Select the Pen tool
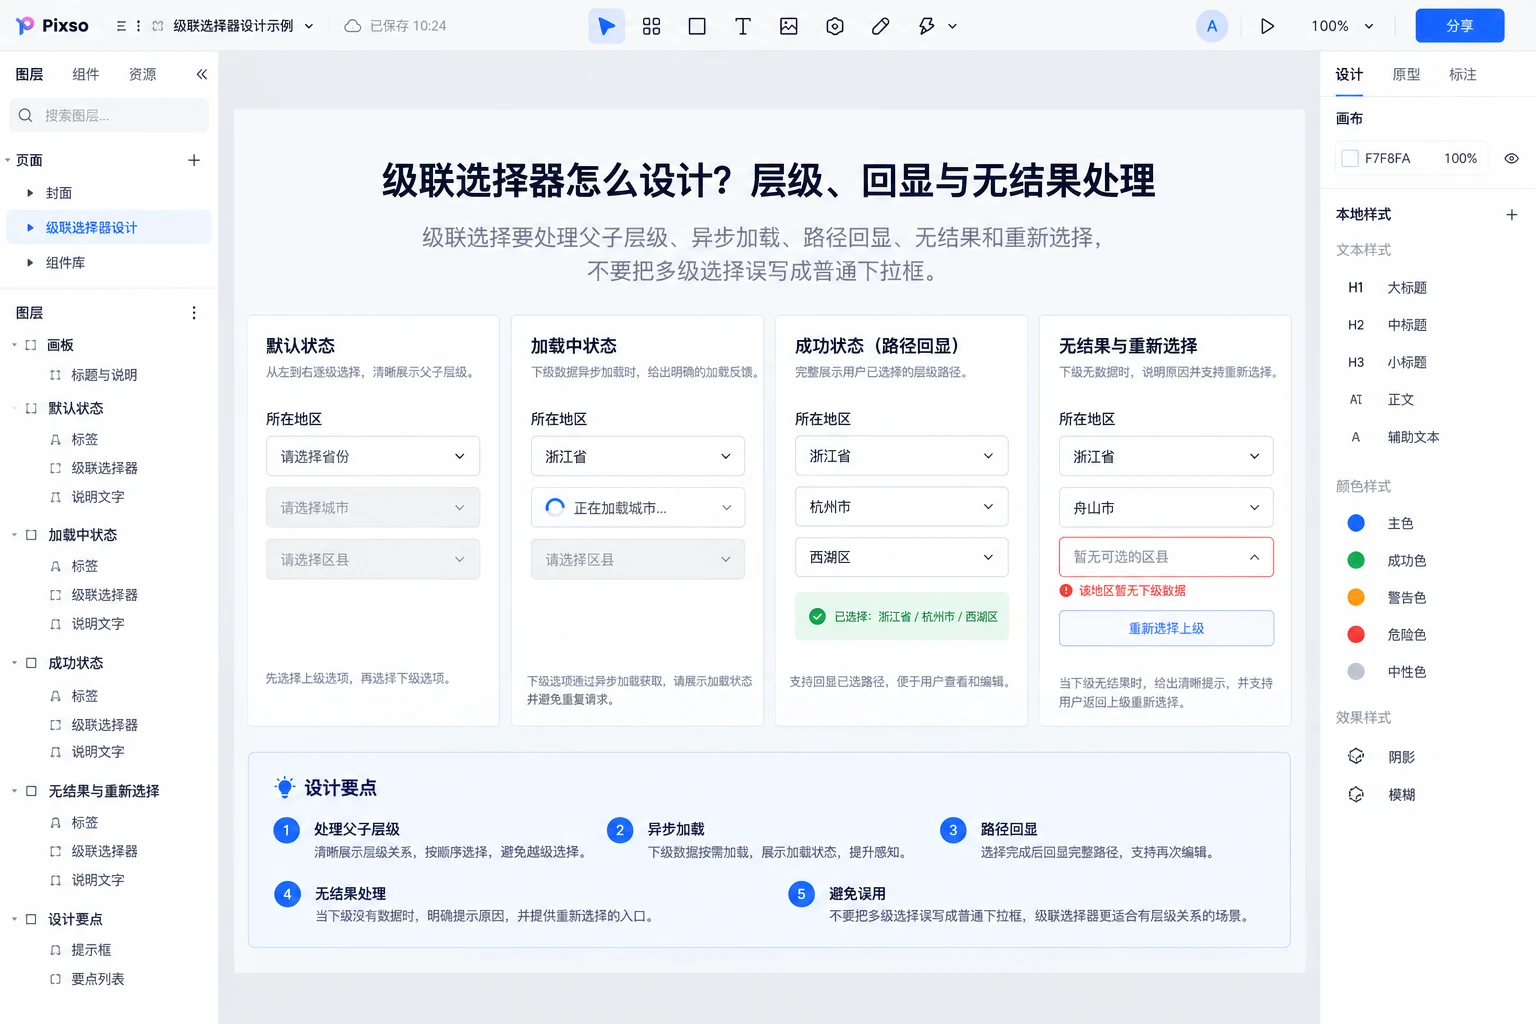This screenshot has width=1536, height=1024. pos(881,26)
